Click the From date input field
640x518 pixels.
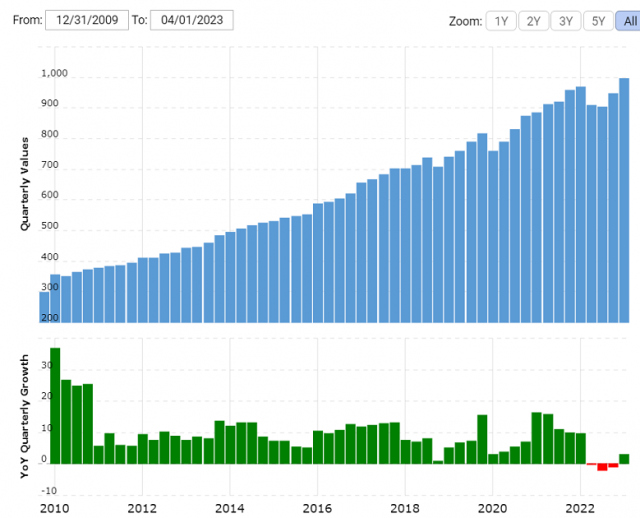87,21
